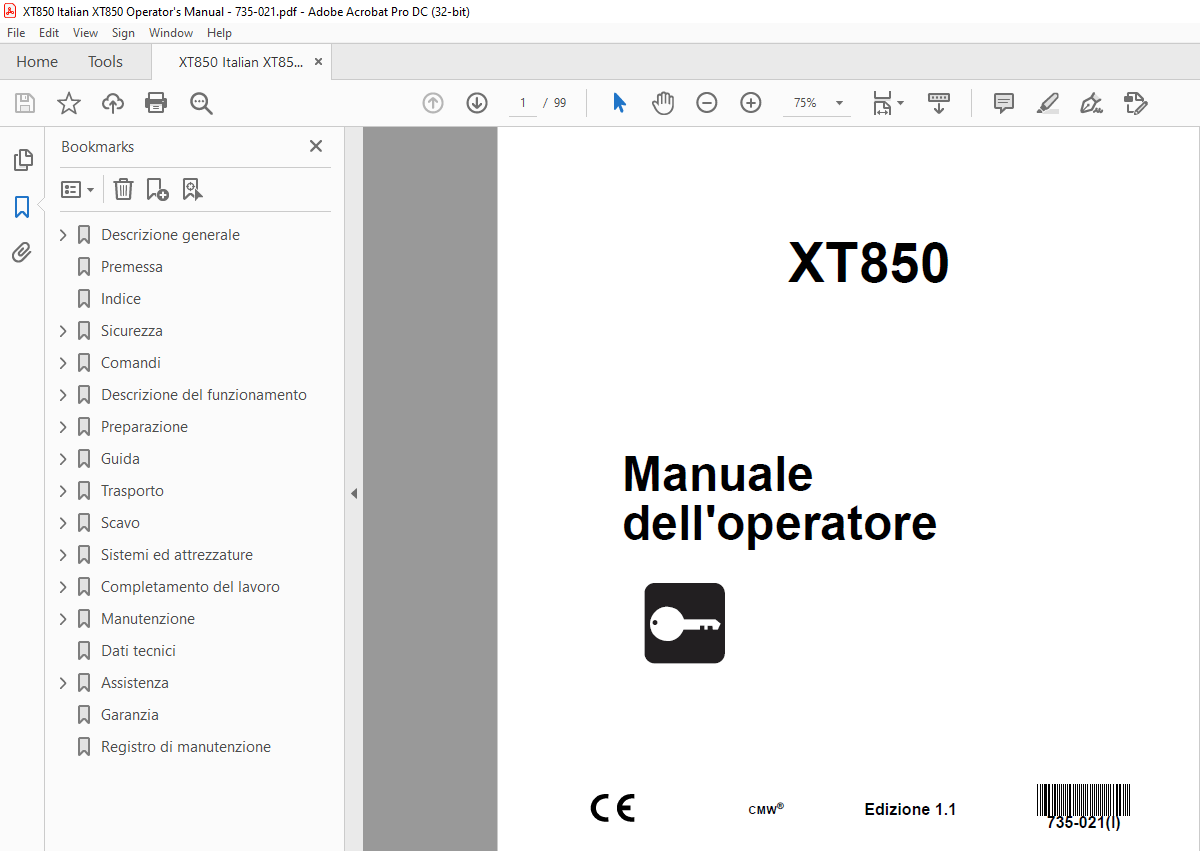Zoom in with plus button
This screenshot has width=1200, height=851.
tap(751, 103)
